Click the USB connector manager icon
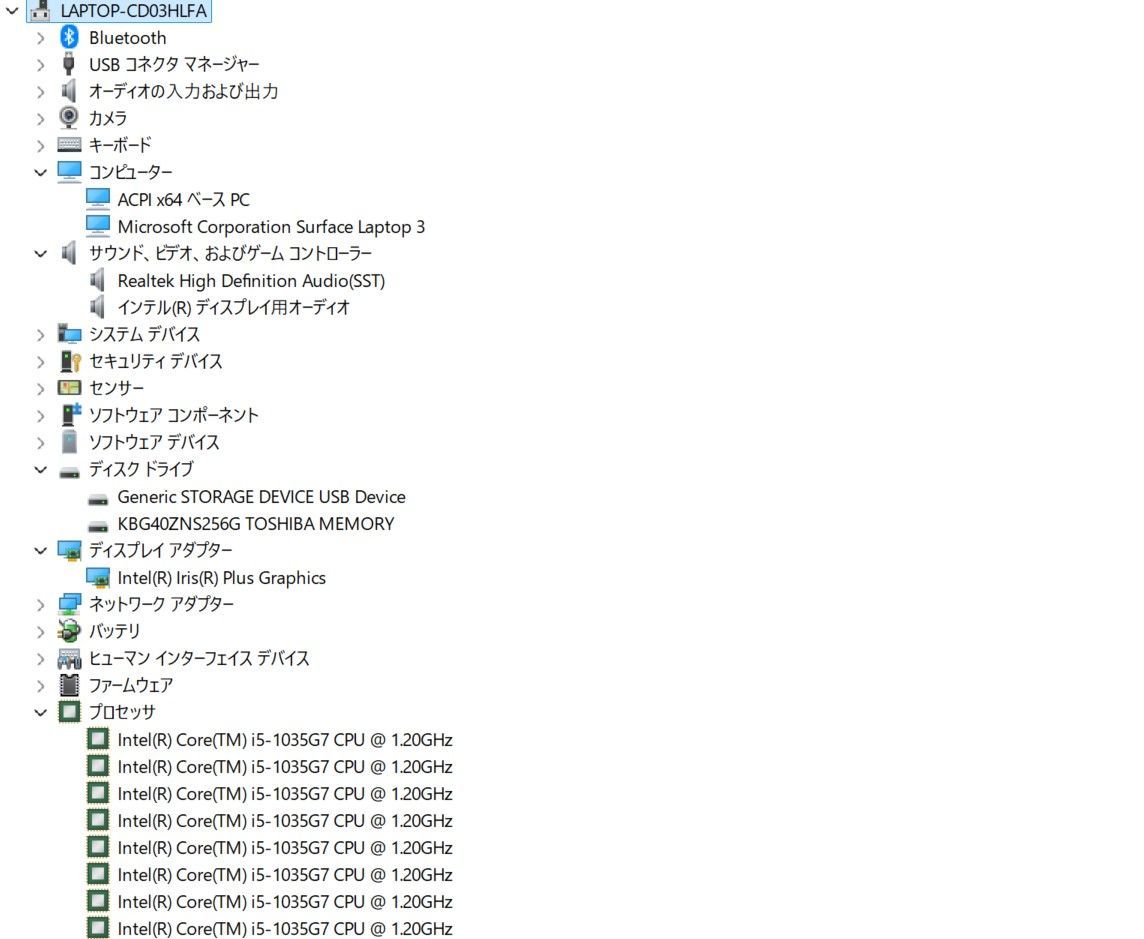Viewport: 1144px width, 939px height. (68, 64)
